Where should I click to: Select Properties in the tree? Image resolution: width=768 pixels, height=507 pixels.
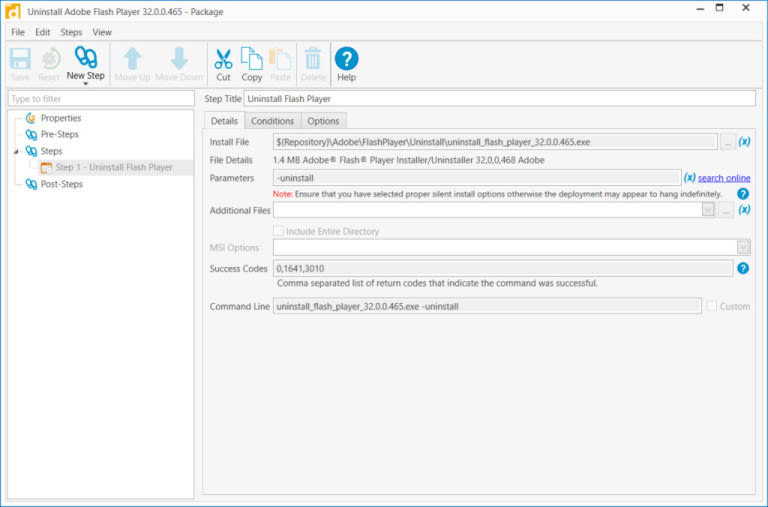pos(61,118)
